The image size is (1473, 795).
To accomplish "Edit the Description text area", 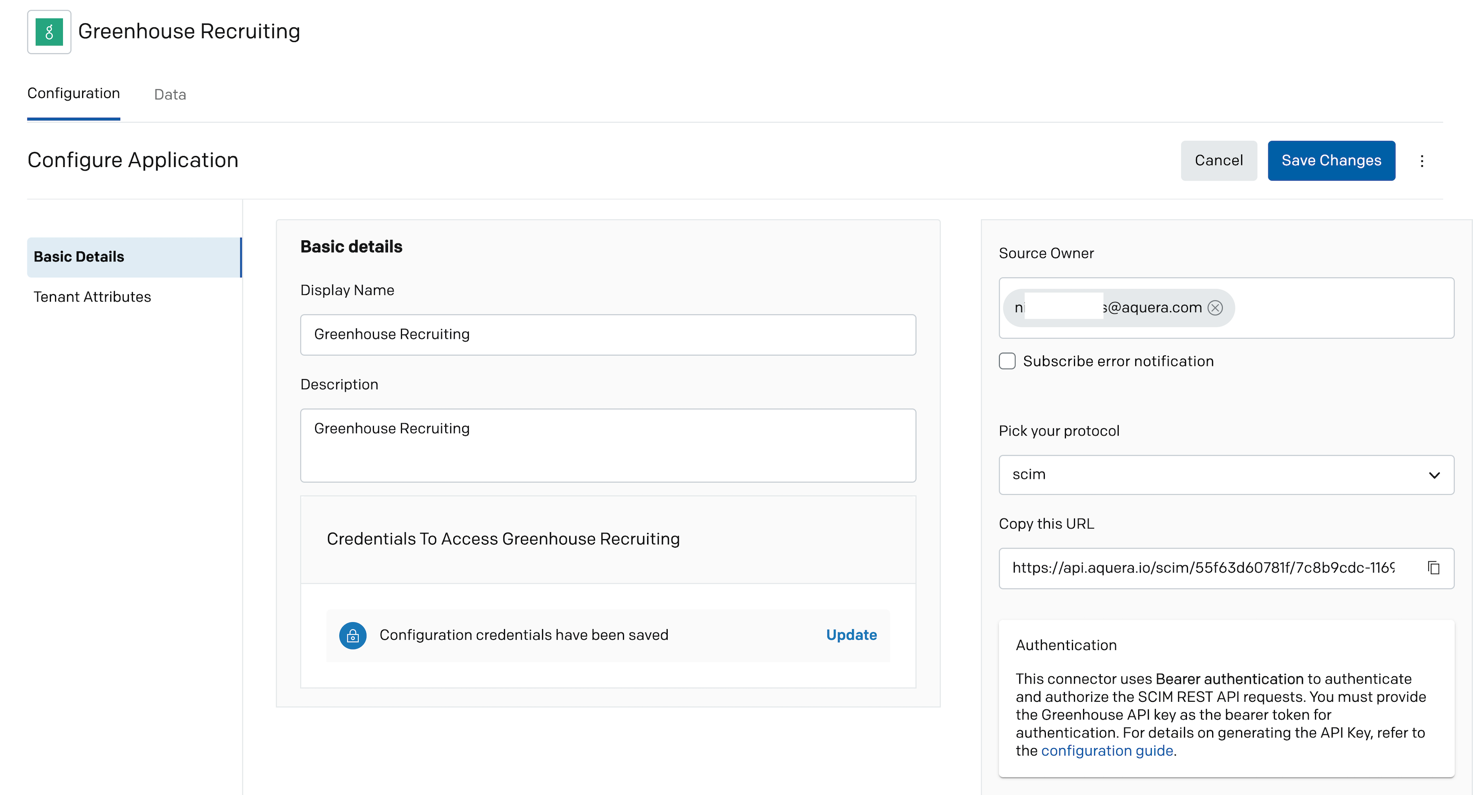I will coord(608,446).
